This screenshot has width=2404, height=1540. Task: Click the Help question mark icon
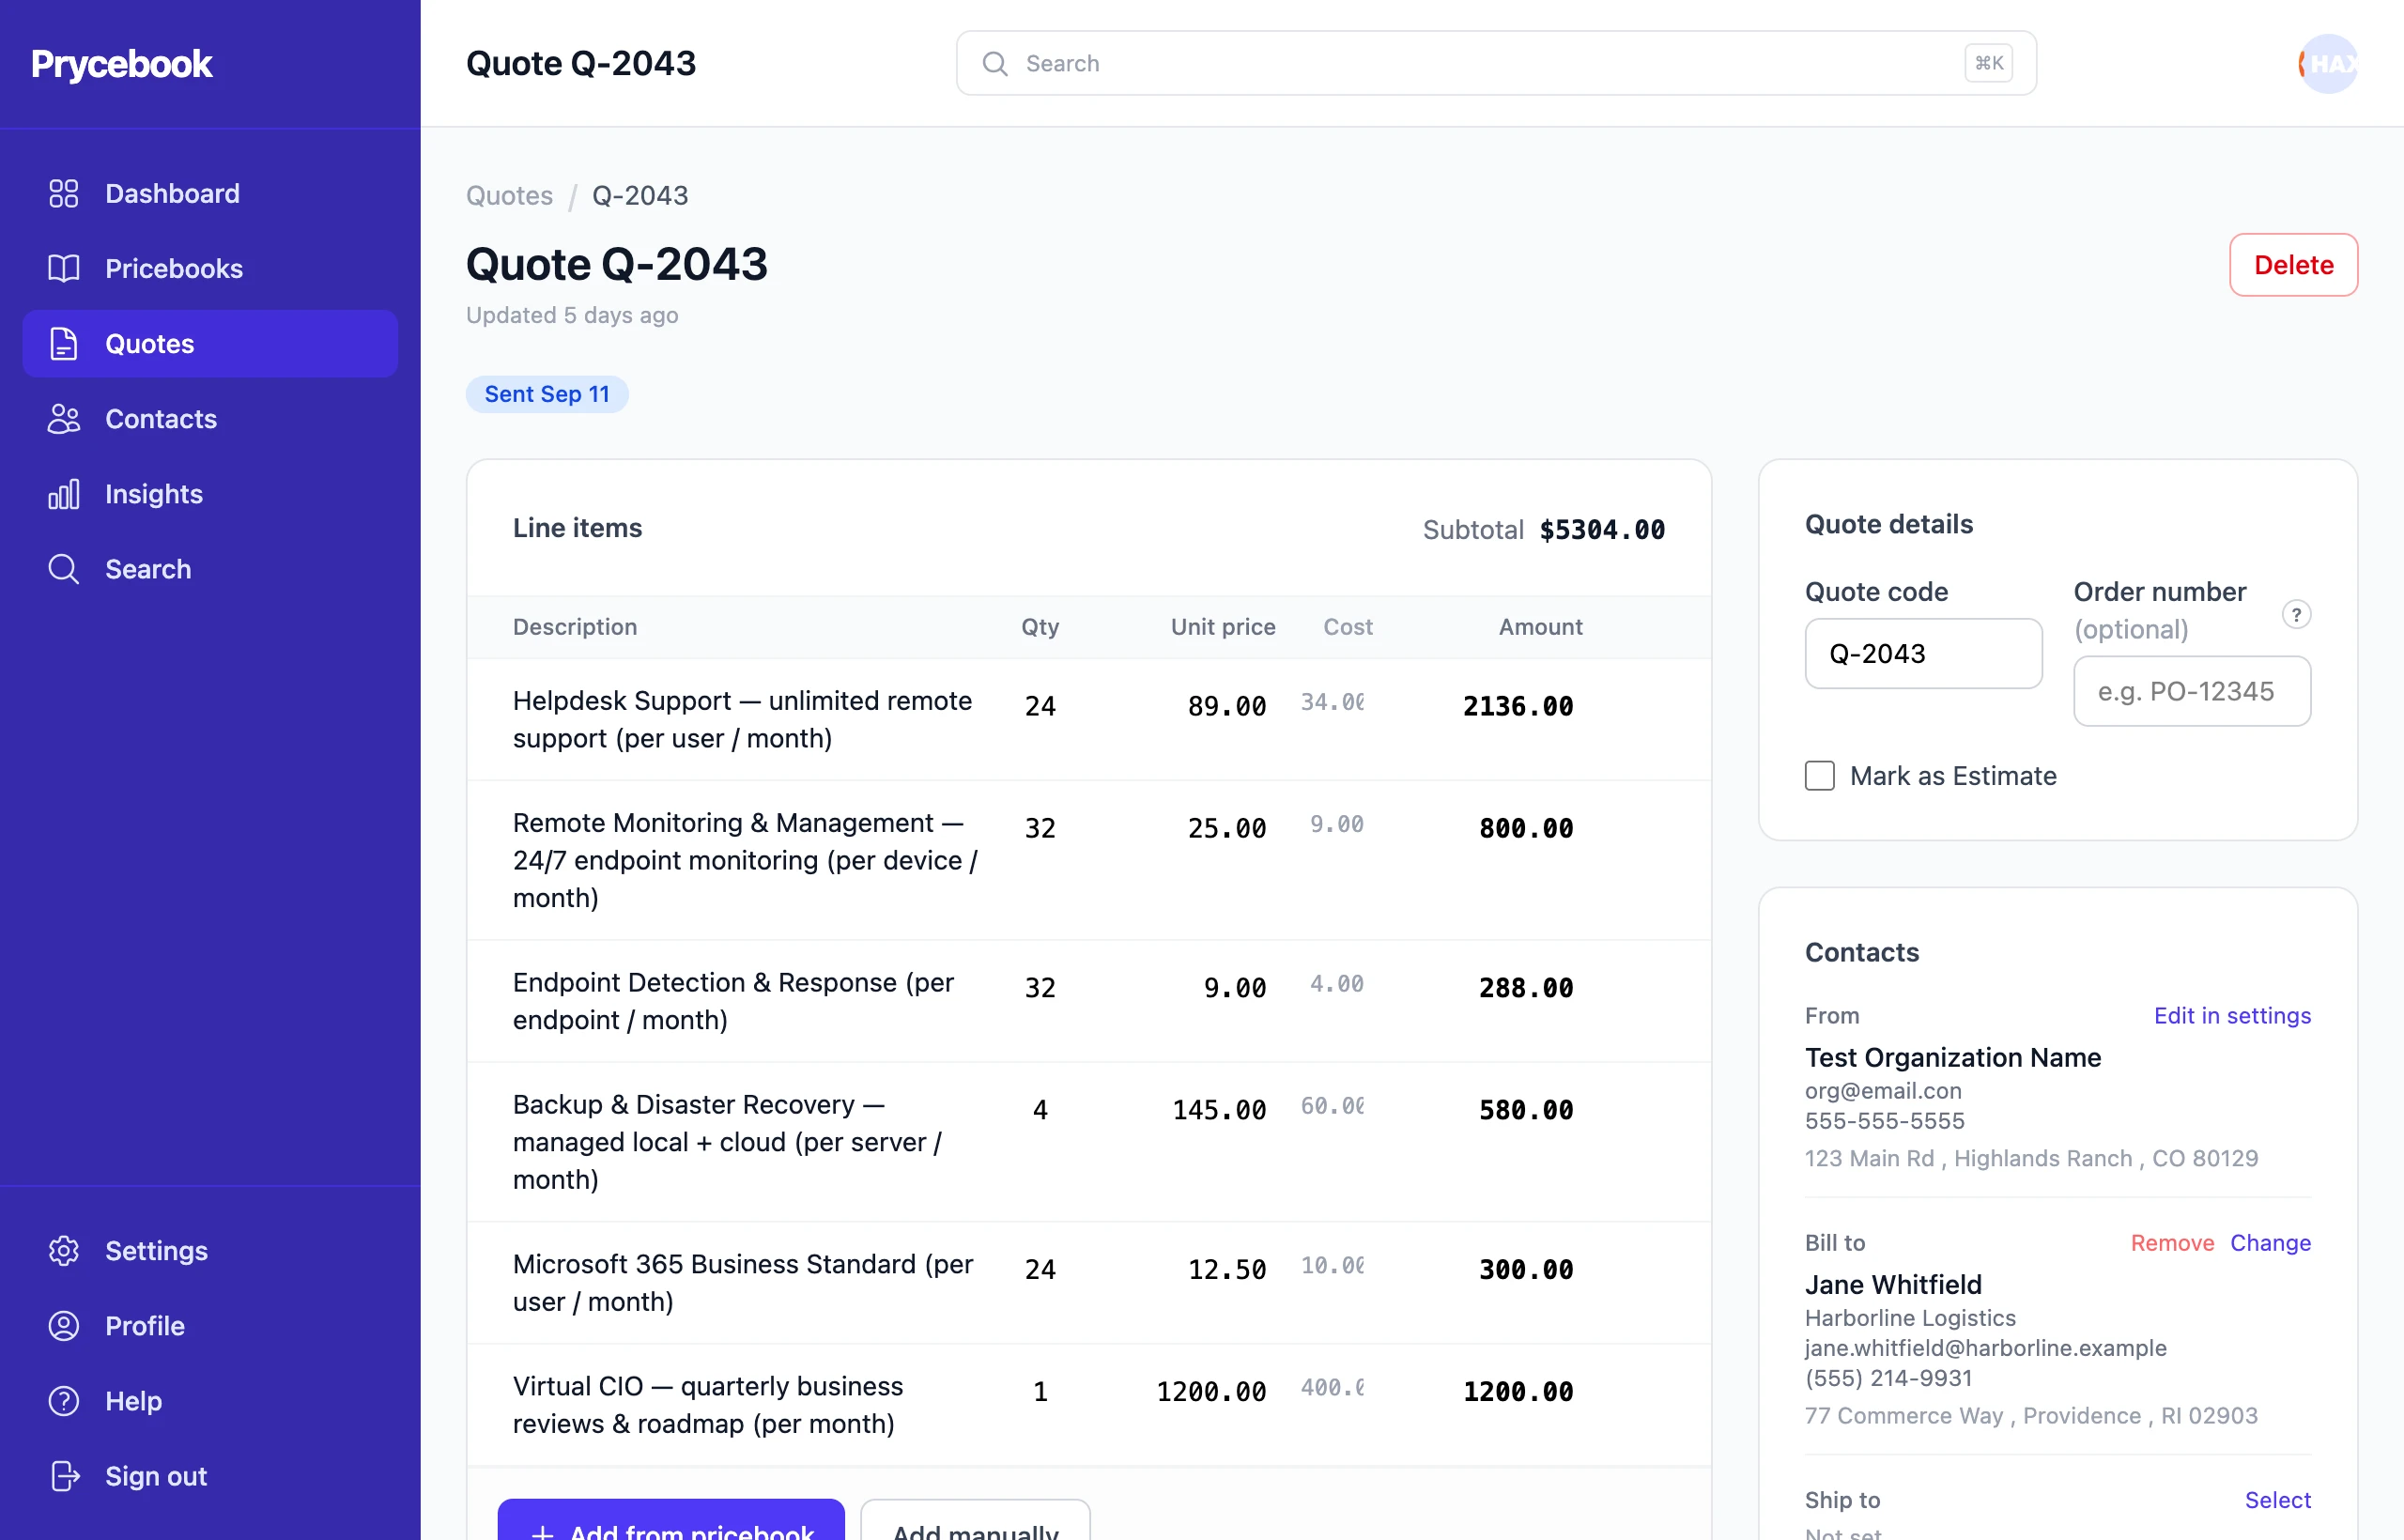click(64, 1400)
